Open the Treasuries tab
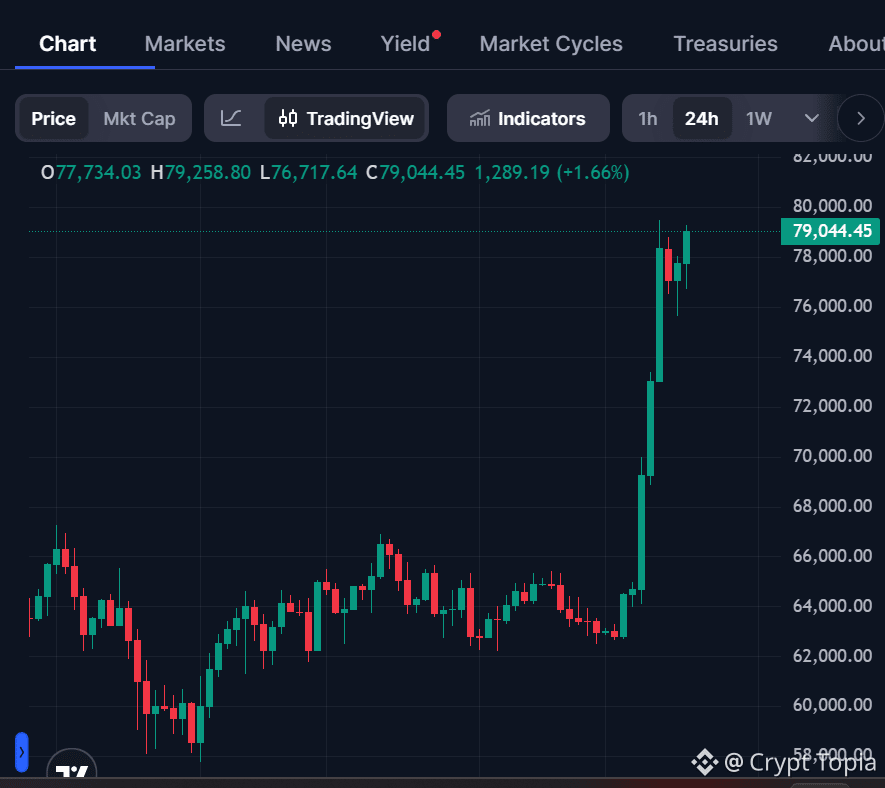Image resolution: width=885 pixels, height=788 pixels. pos(725,44)
